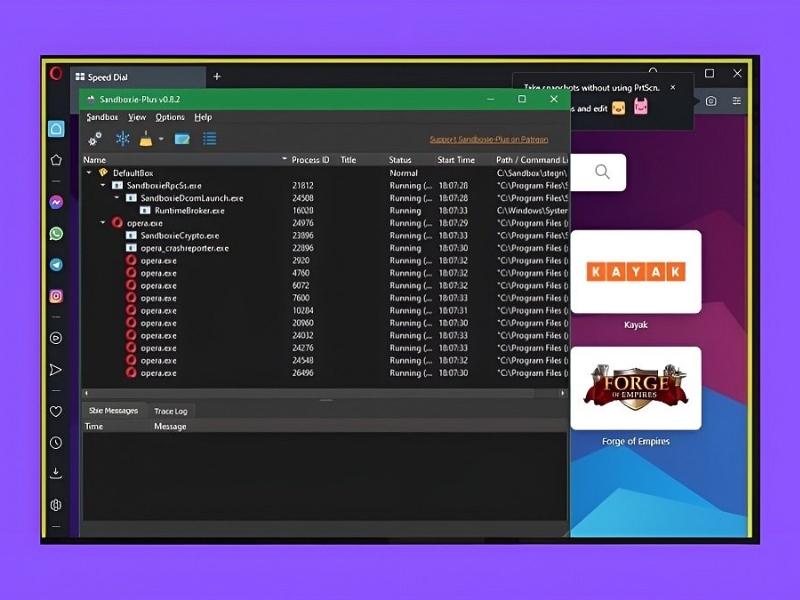Open the My Flow arrow icon

(x=56, y=370)
